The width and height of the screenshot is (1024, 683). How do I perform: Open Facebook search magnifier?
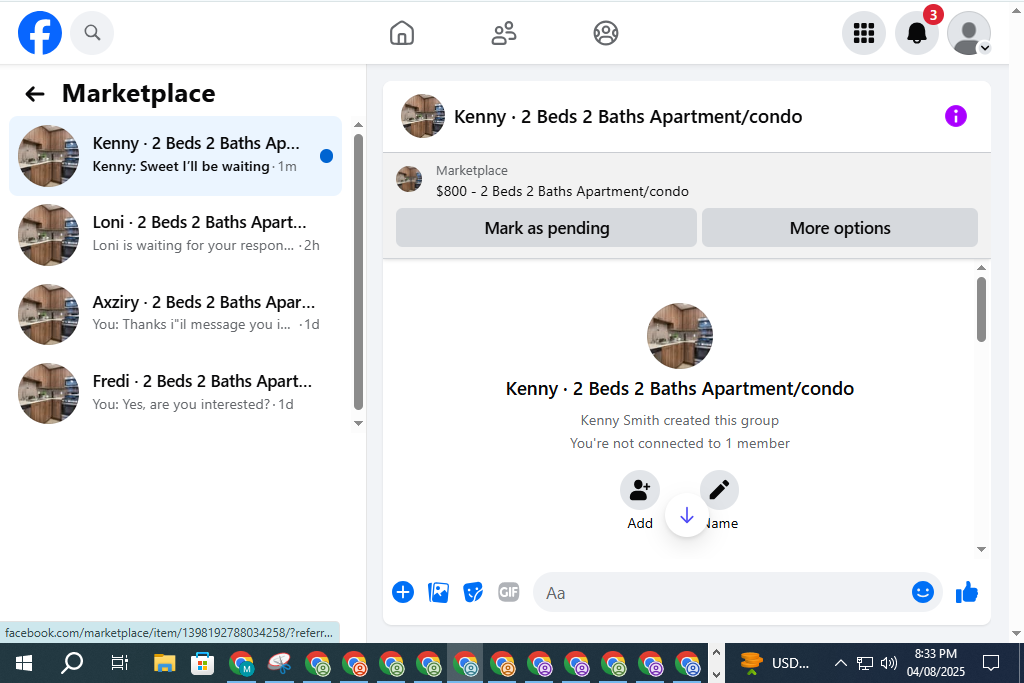(x=92, y=33)
